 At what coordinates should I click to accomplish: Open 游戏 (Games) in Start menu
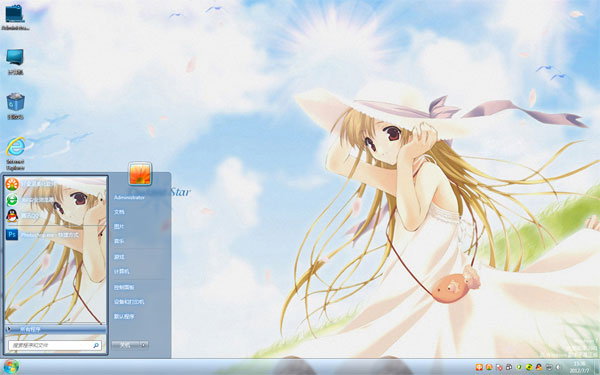click(119, 257)
